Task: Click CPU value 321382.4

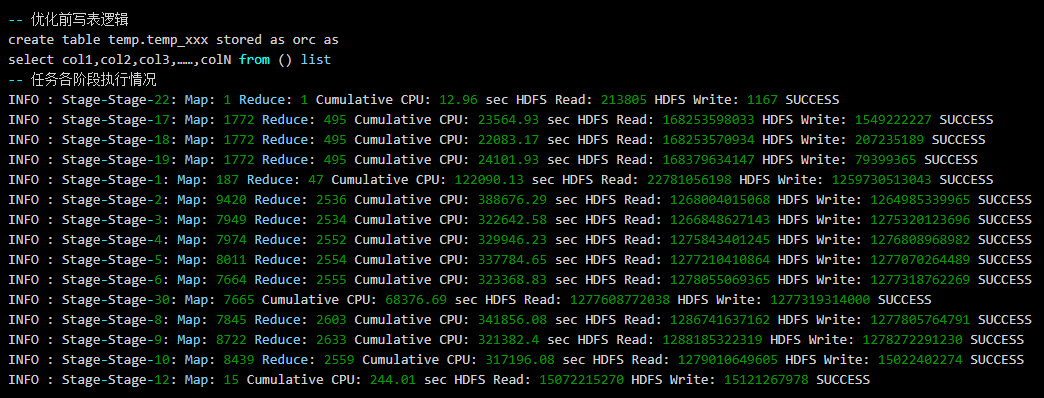Action: pyautogui.click(x=509, y=339)
